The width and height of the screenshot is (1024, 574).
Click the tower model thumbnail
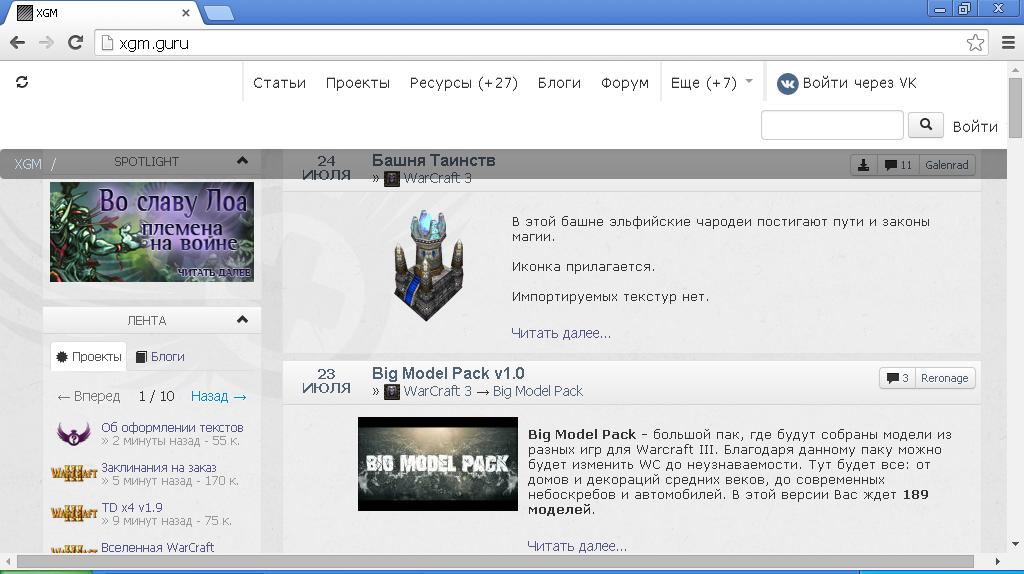(429, 265)
